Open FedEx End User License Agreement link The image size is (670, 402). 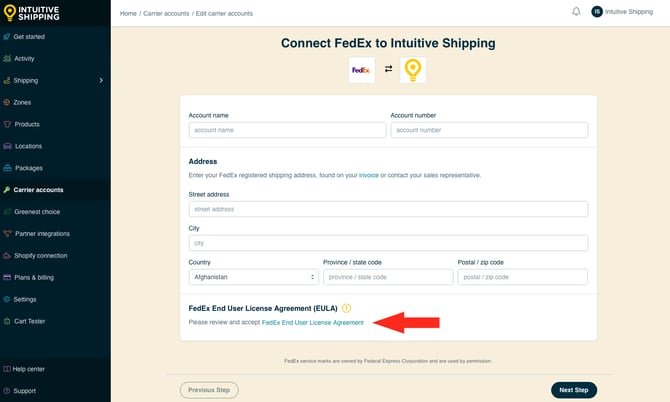[x=312, y=323]
